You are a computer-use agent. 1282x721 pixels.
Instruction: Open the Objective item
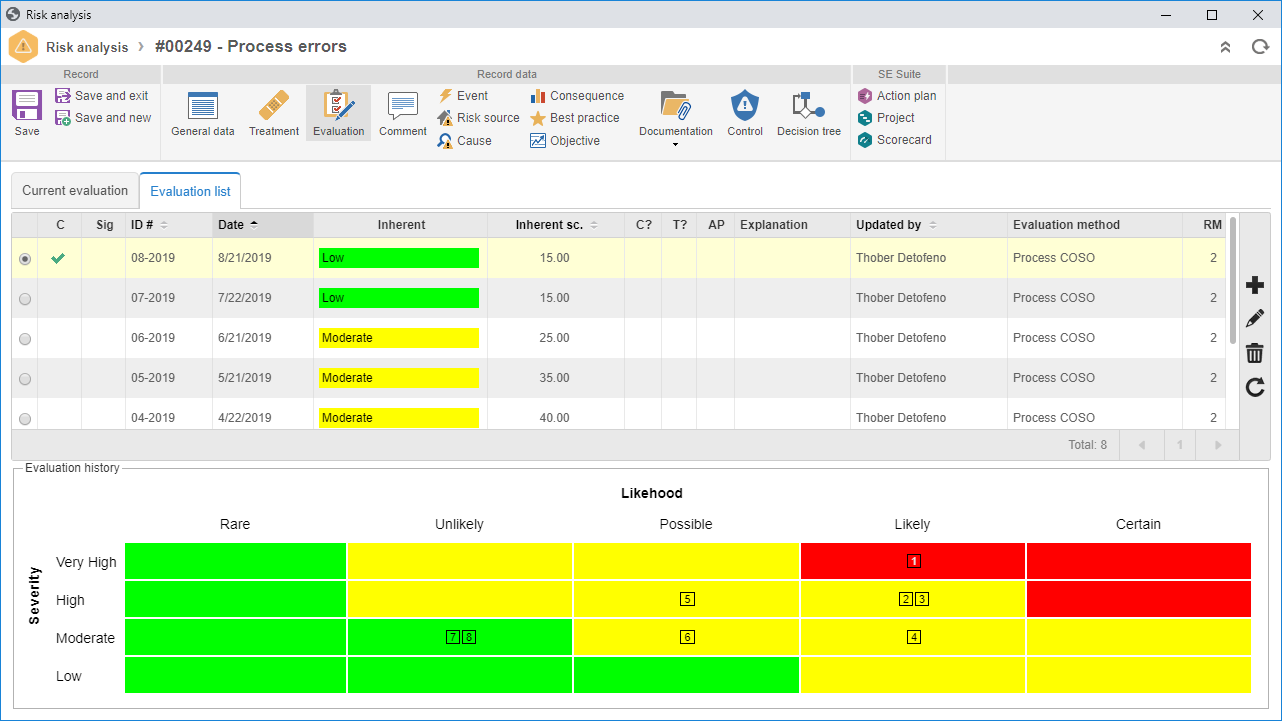pos(565,141)
